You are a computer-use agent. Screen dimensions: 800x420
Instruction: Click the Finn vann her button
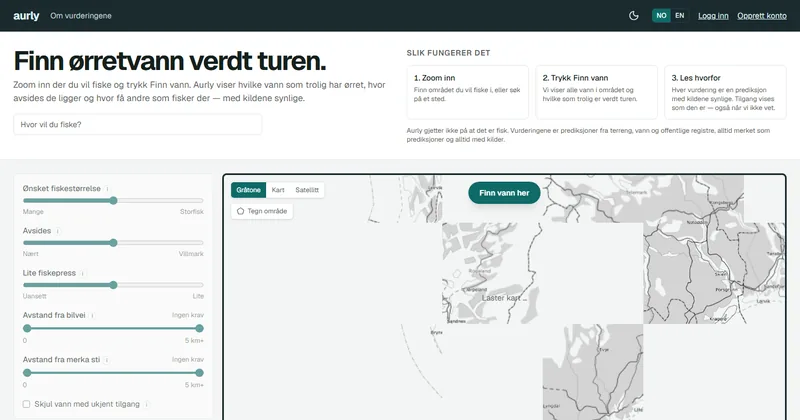504,193
